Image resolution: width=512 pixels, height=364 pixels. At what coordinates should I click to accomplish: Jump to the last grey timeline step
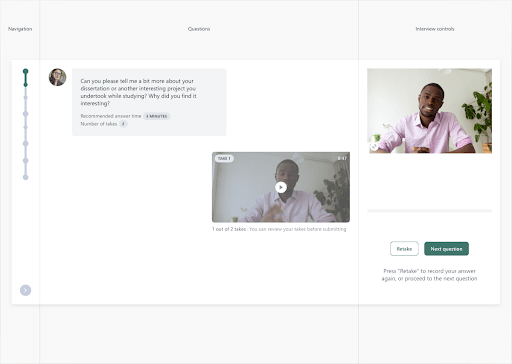[25, 177]
